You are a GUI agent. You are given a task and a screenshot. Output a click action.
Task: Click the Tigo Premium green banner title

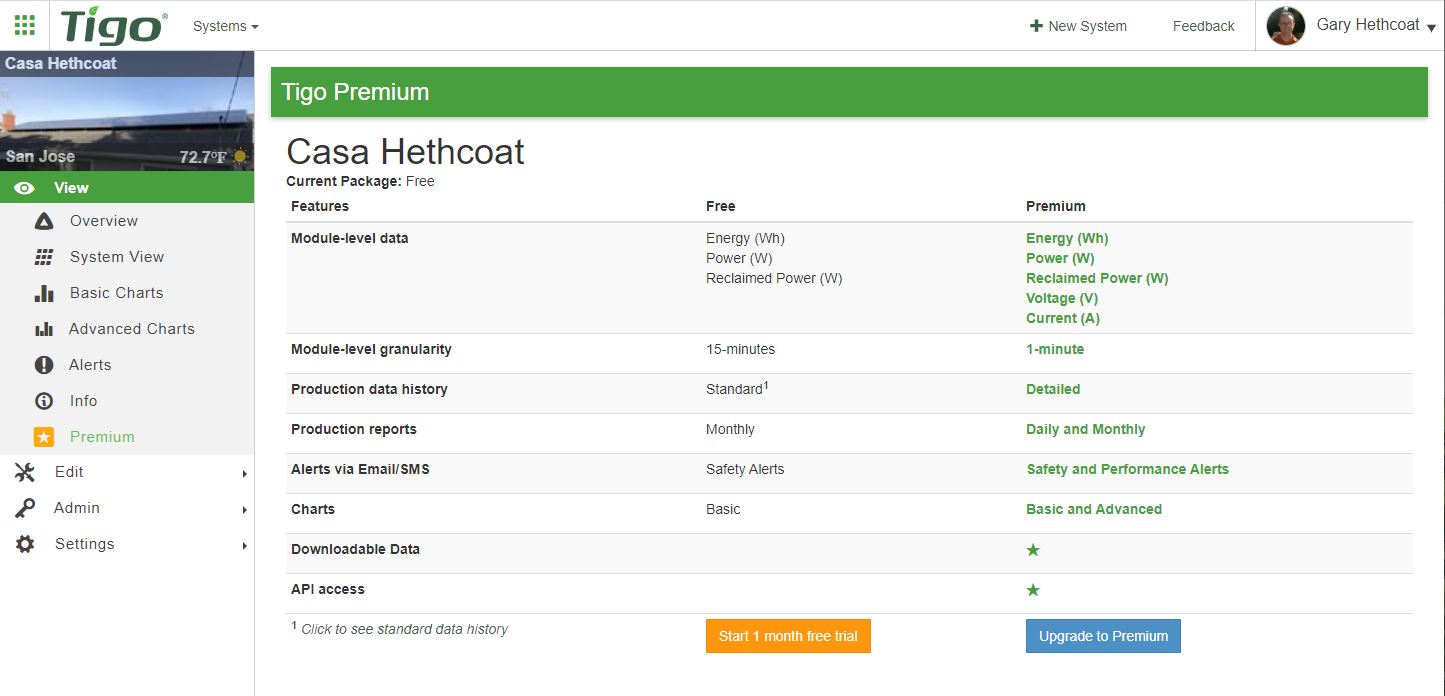355,92
